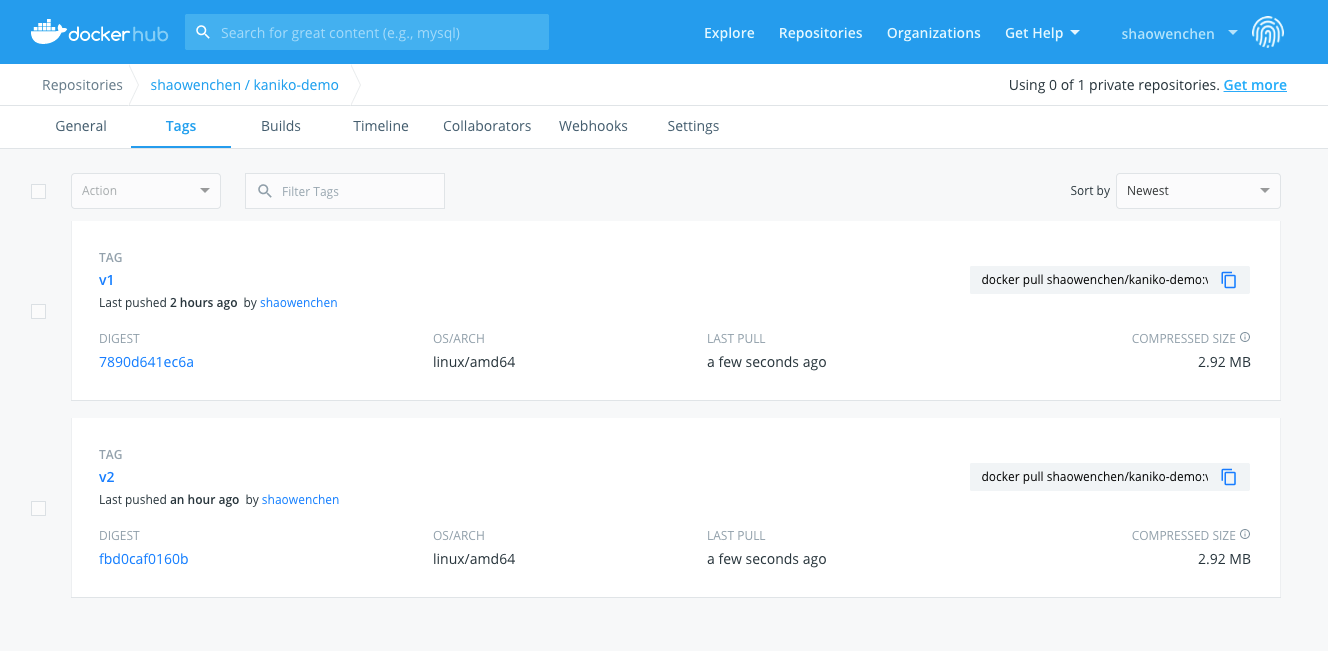The image size is (1328, 651).
Task: Switch to the General tab
Action: (x=81, y=126)
